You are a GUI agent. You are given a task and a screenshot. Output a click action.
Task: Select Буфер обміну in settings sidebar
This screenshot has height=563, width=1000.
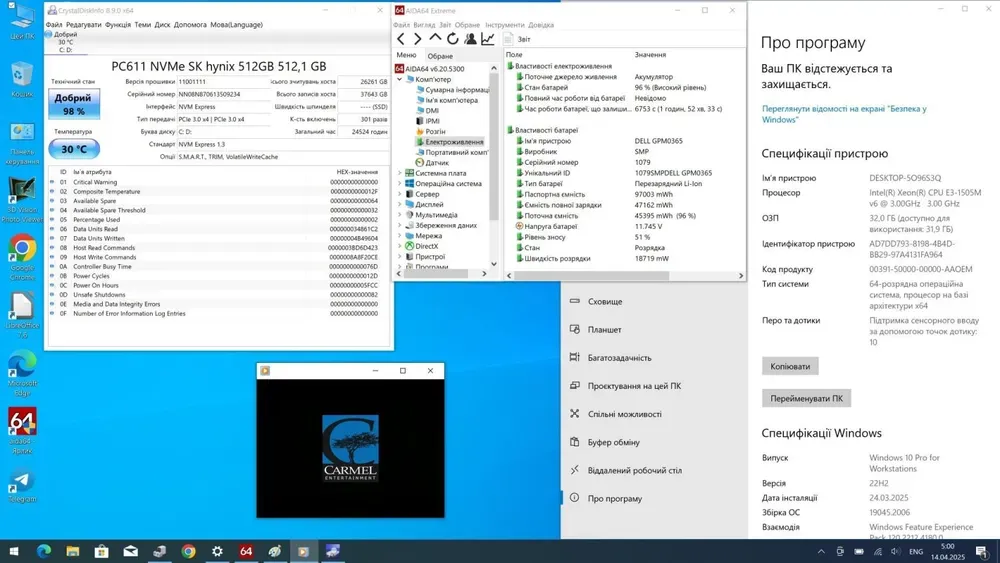coord(613,442)
